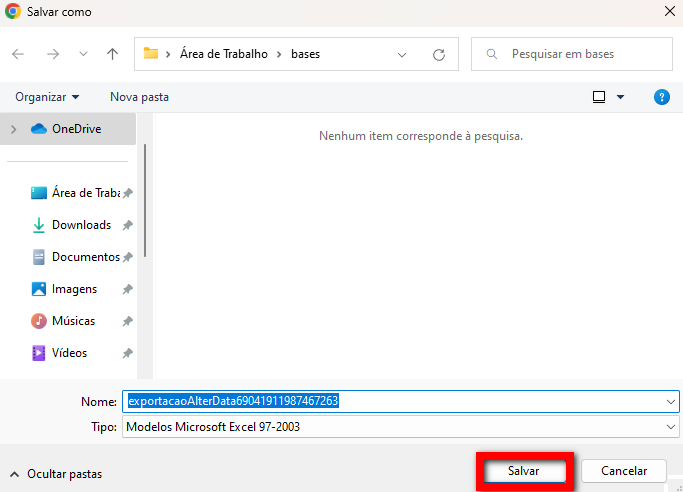The height and width of the screenshot is (492, 683).
Task: Select Vídeos in the navigation pane
Action: point(69,353)
